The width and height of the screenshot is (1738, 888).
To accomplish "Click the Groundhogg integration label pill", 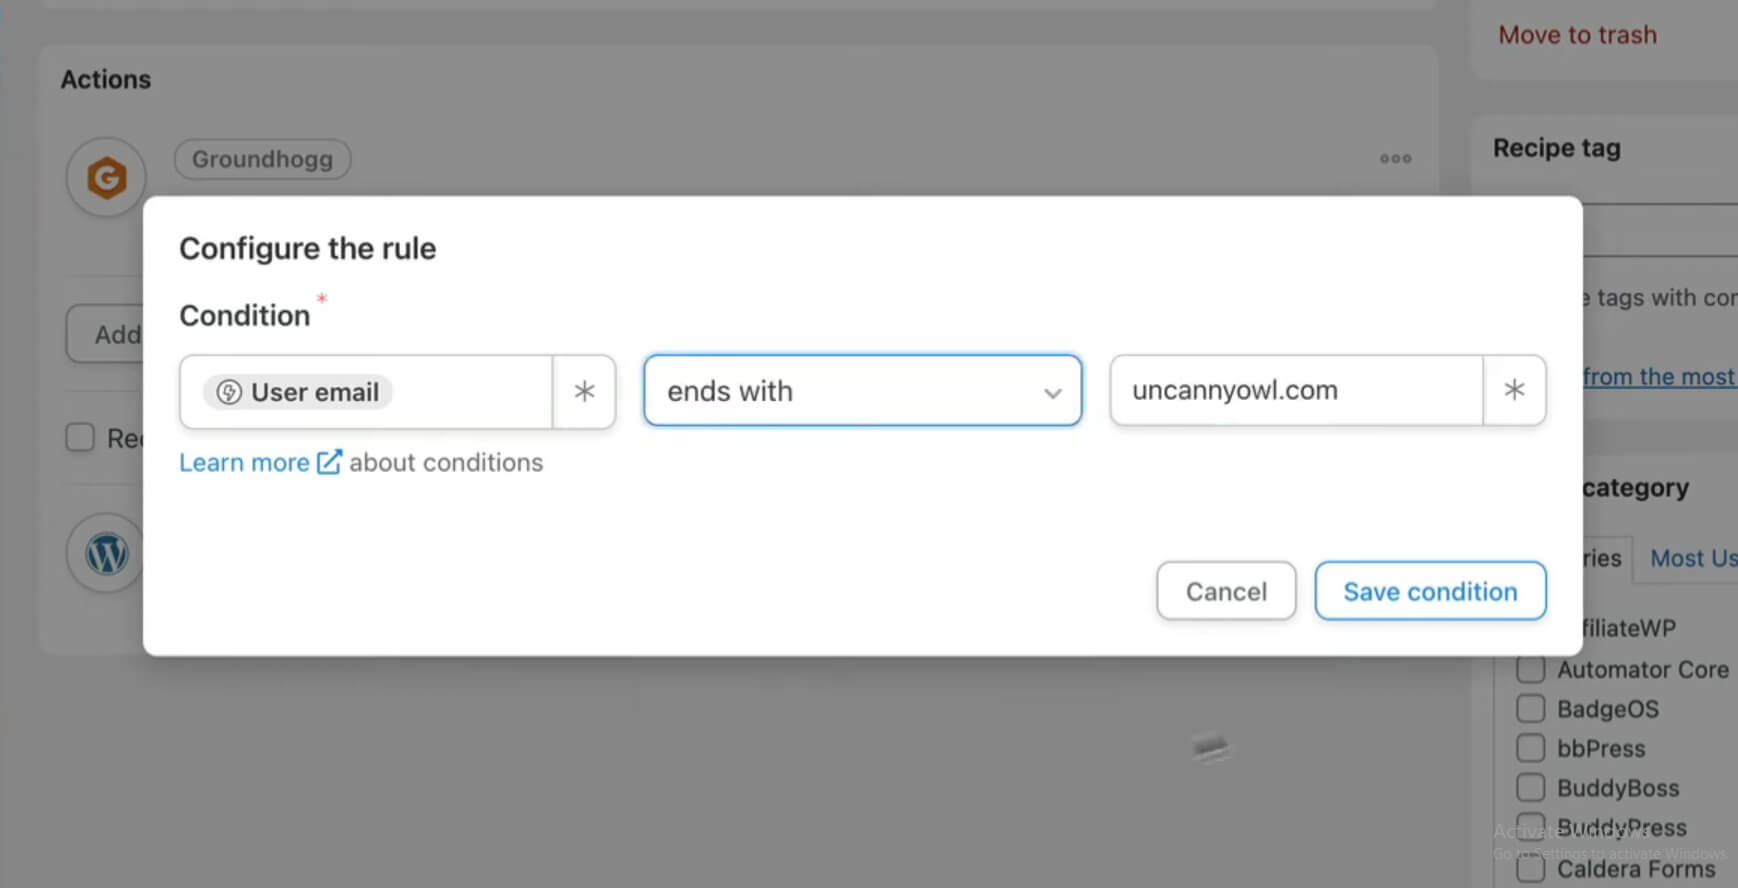I will pos(262,159).
